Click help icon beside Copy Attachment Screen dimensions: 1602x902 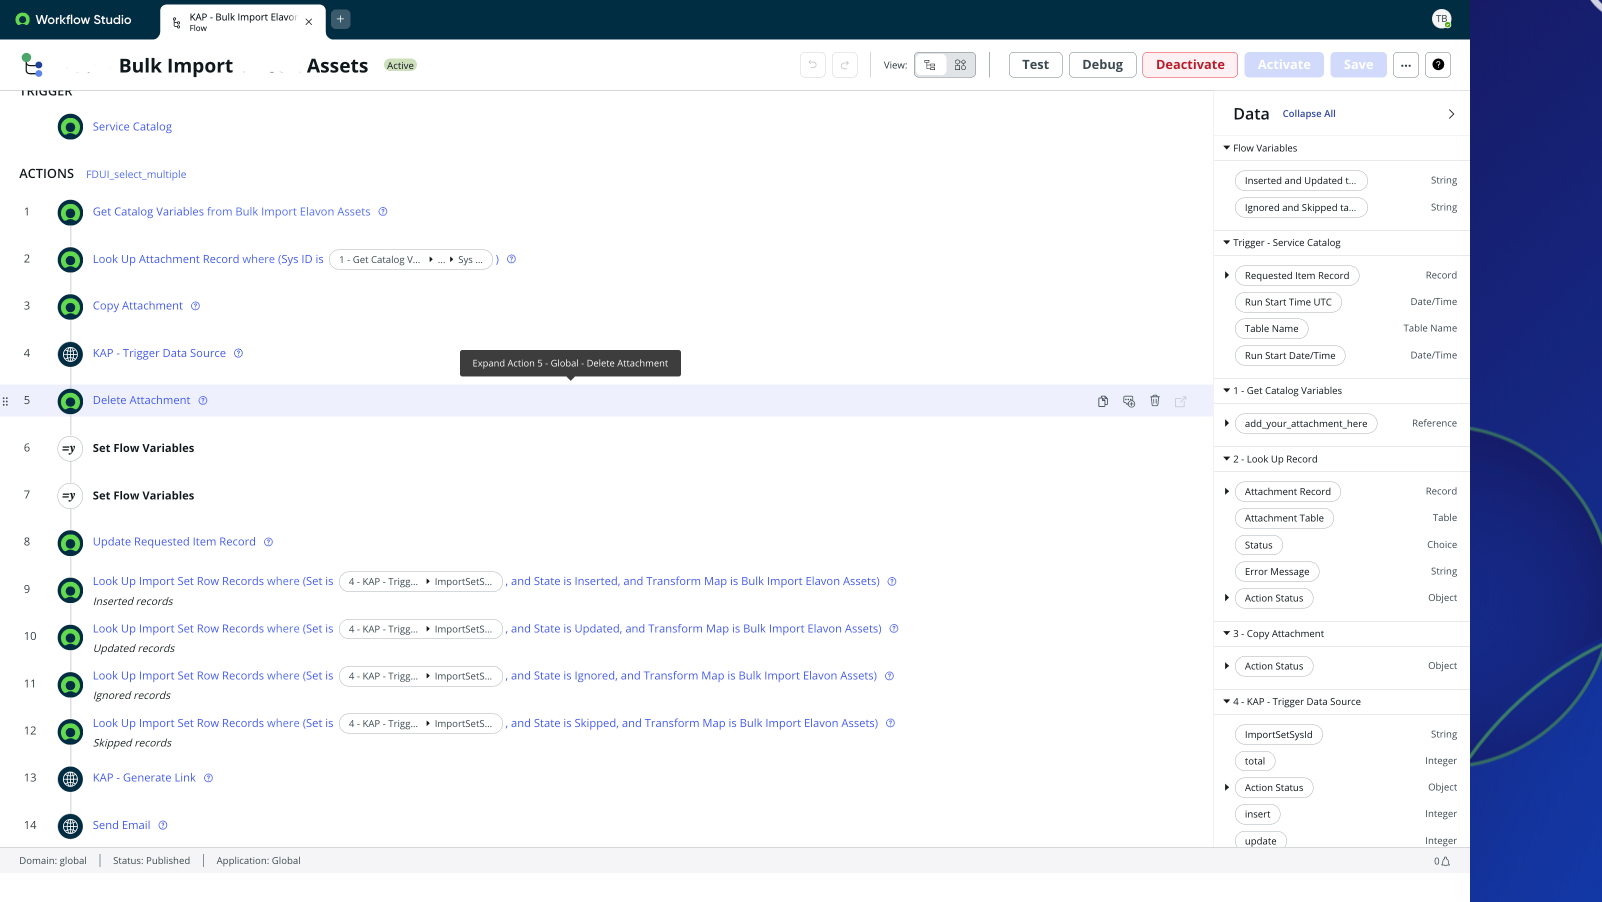click(196, 306)
